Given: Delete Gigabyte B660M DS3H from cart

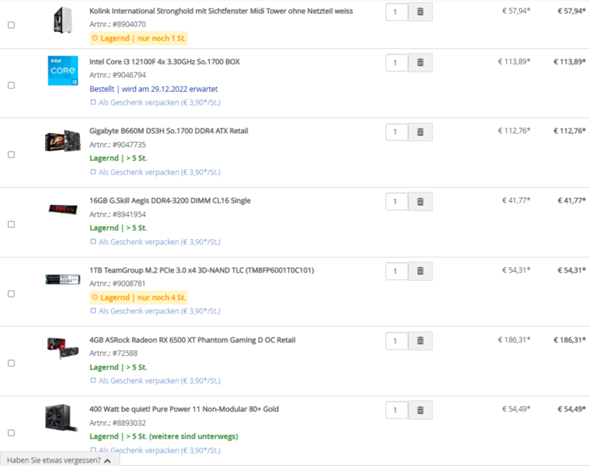Looking at the screenshot, I should tap(420, 132).
